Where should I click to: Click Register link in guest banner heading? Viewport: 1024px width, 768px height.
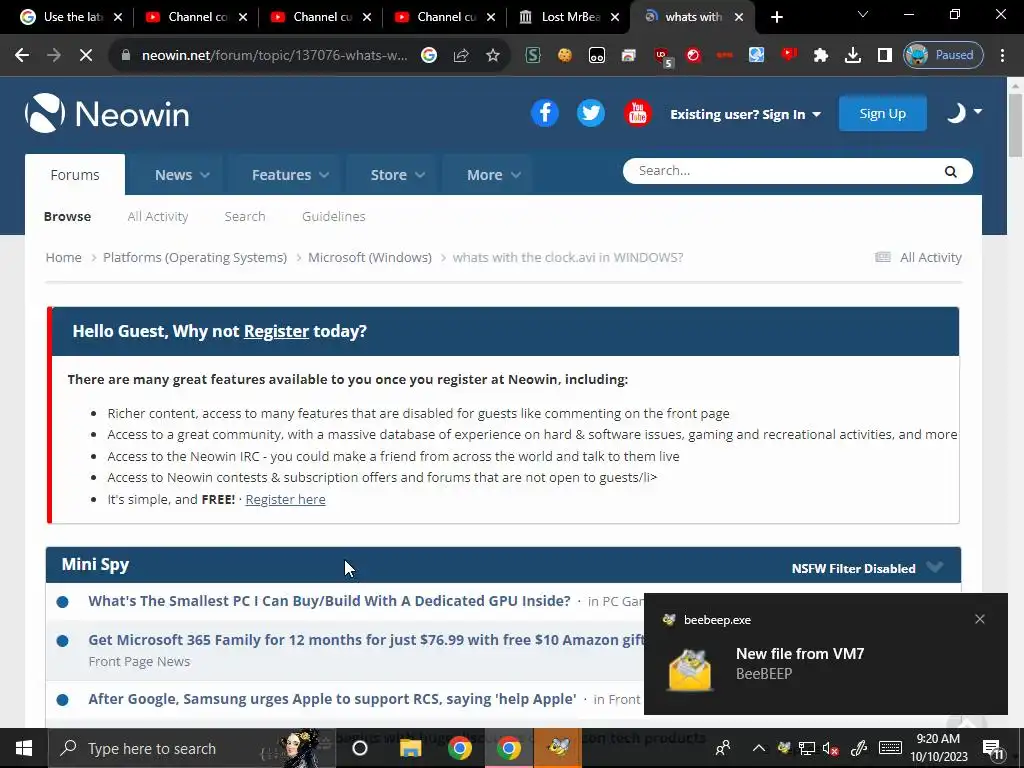[x=276, y=331]
